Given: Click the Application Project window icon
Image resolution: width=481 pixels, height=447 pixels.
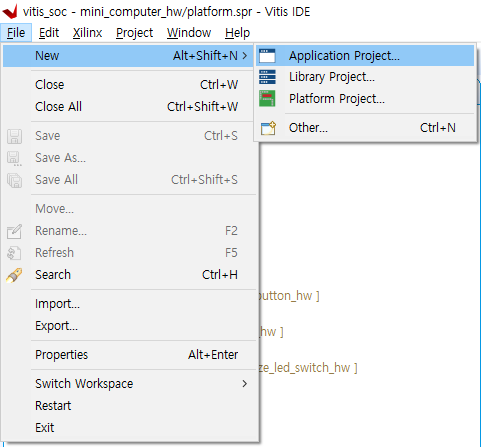Looking at the screenshot, I should coord(267,56).
